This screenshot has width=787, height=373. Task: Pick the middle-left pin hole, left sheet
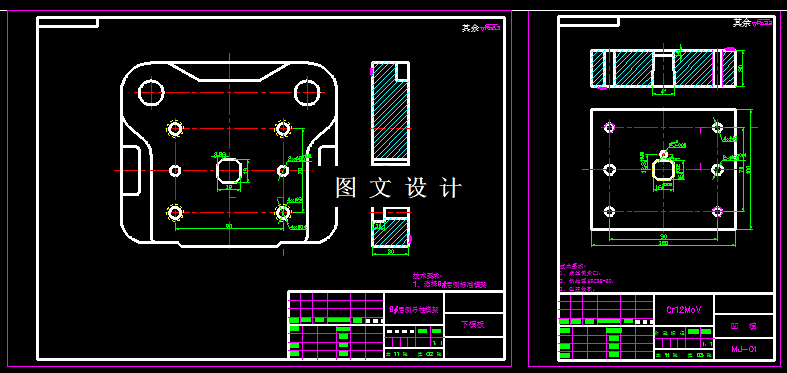coord(175,171)
